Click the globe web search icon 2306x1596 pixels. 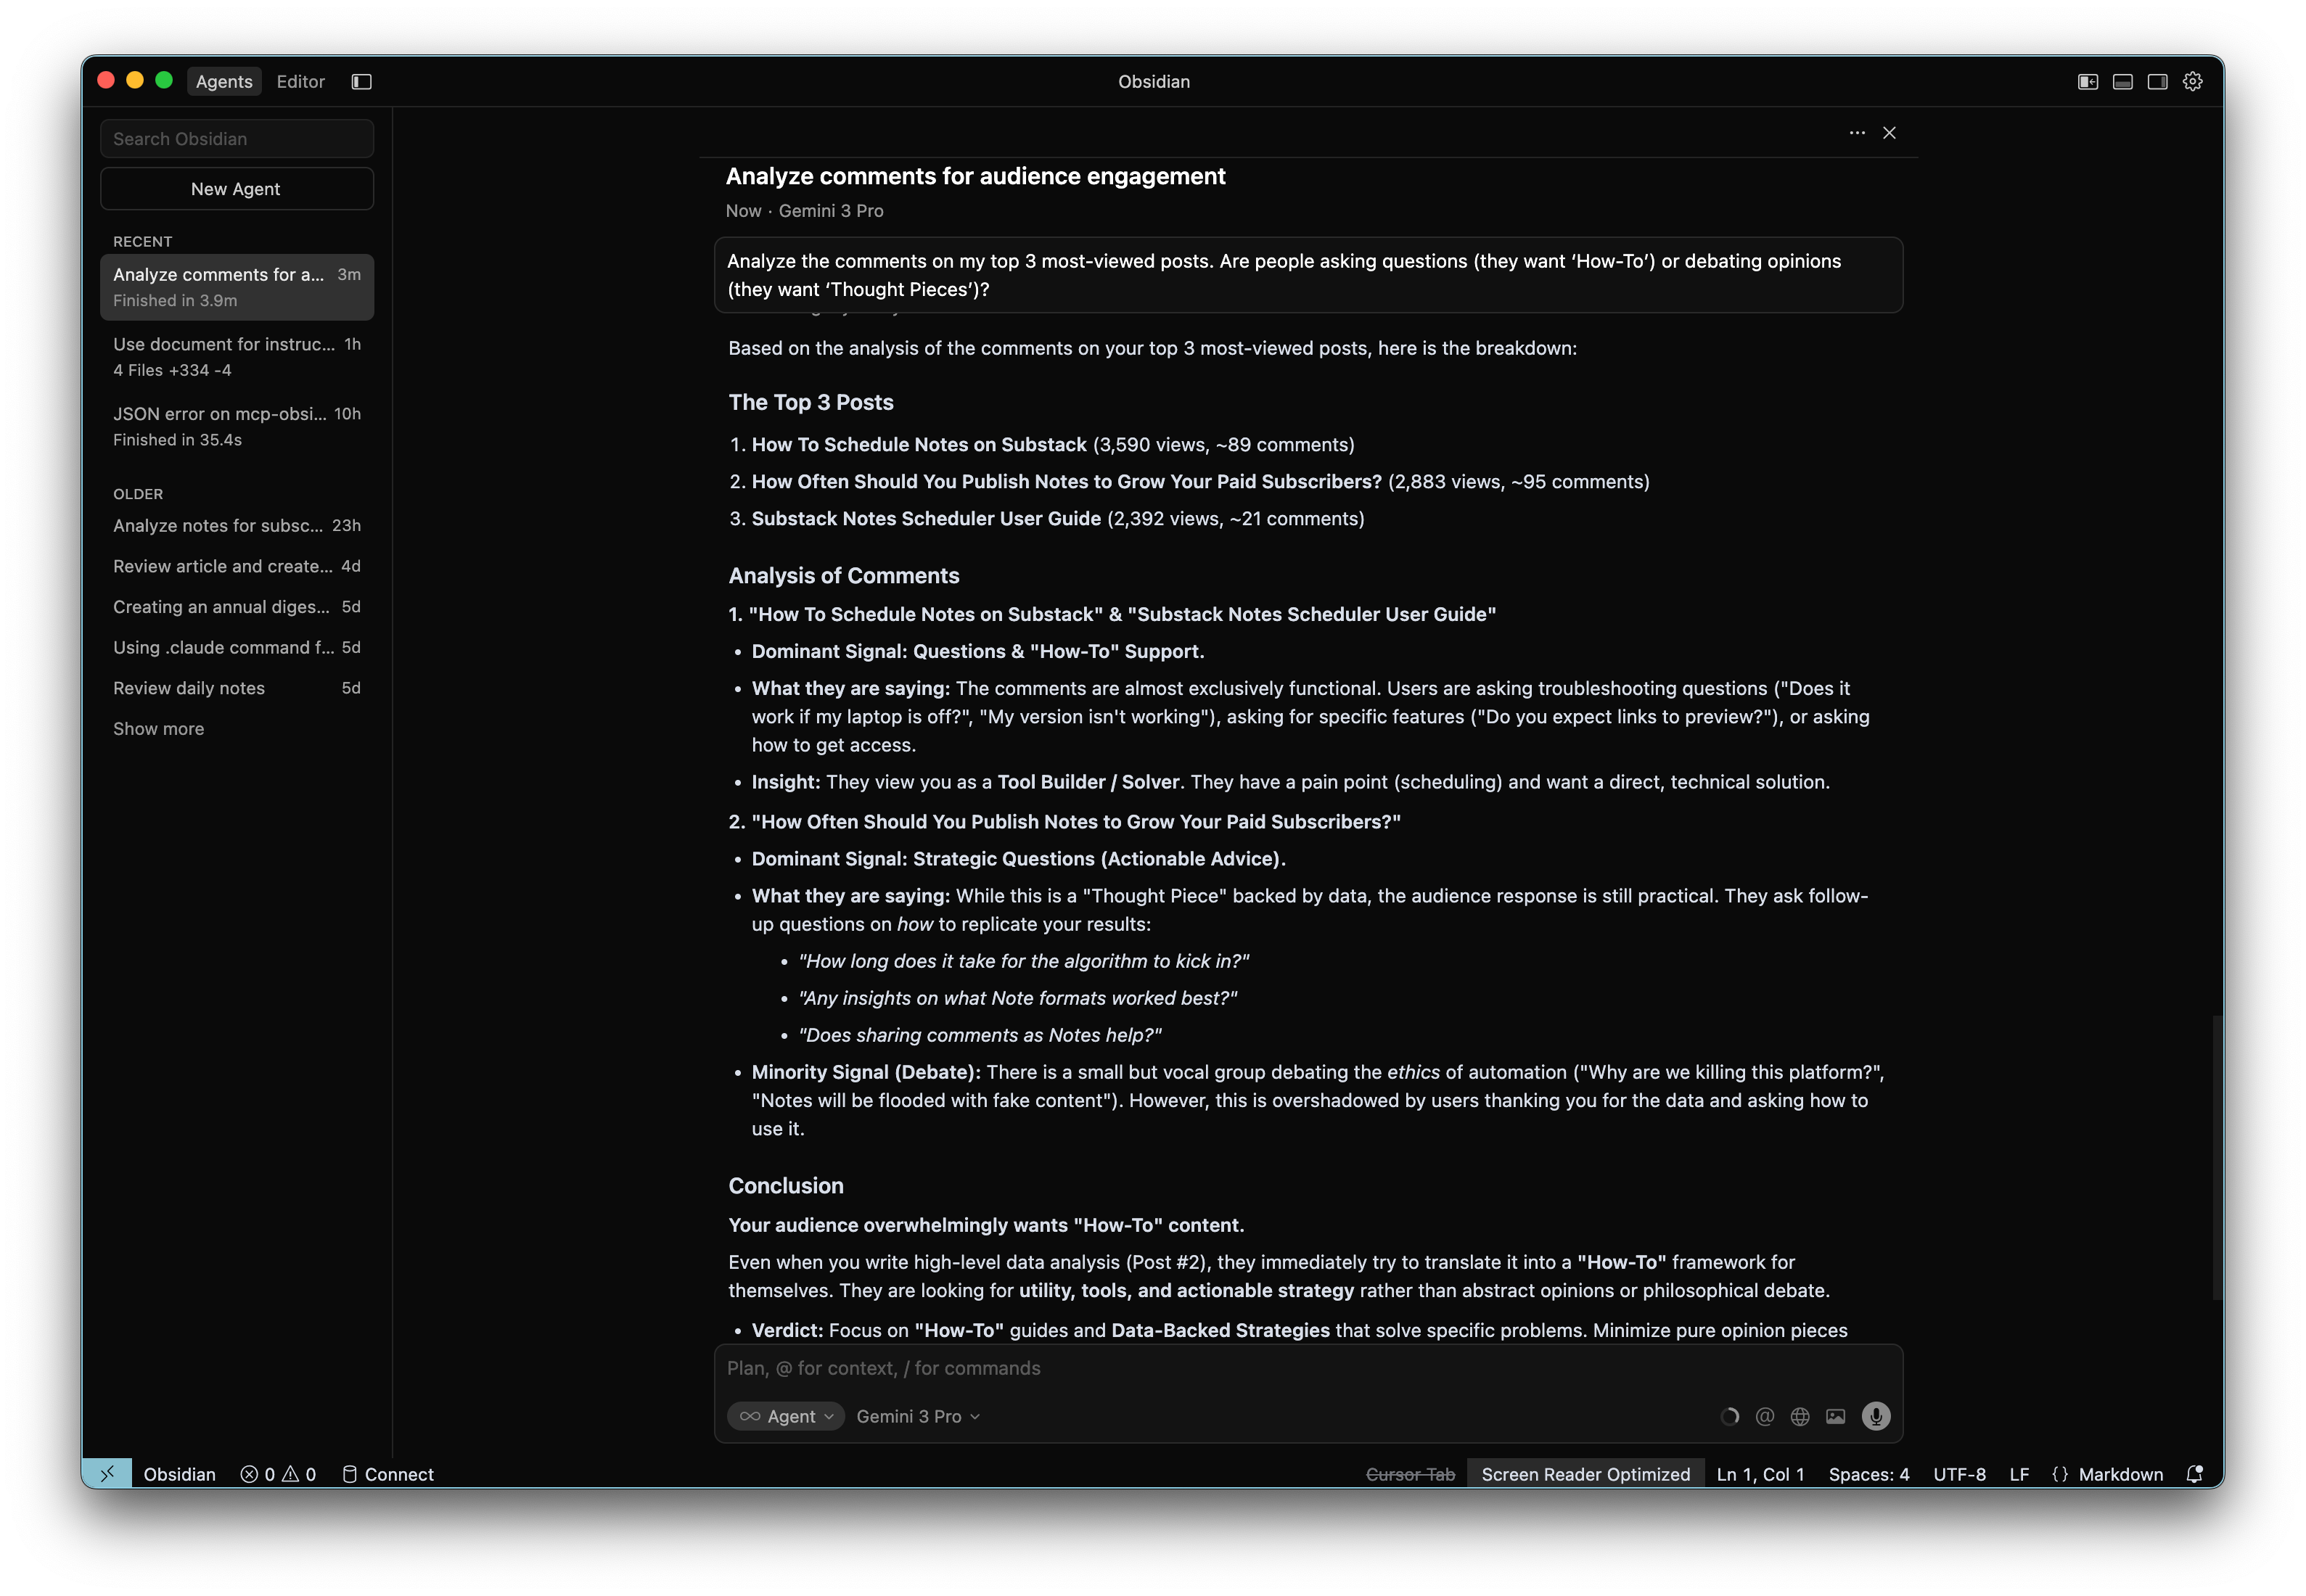tap(1800, 1416)
